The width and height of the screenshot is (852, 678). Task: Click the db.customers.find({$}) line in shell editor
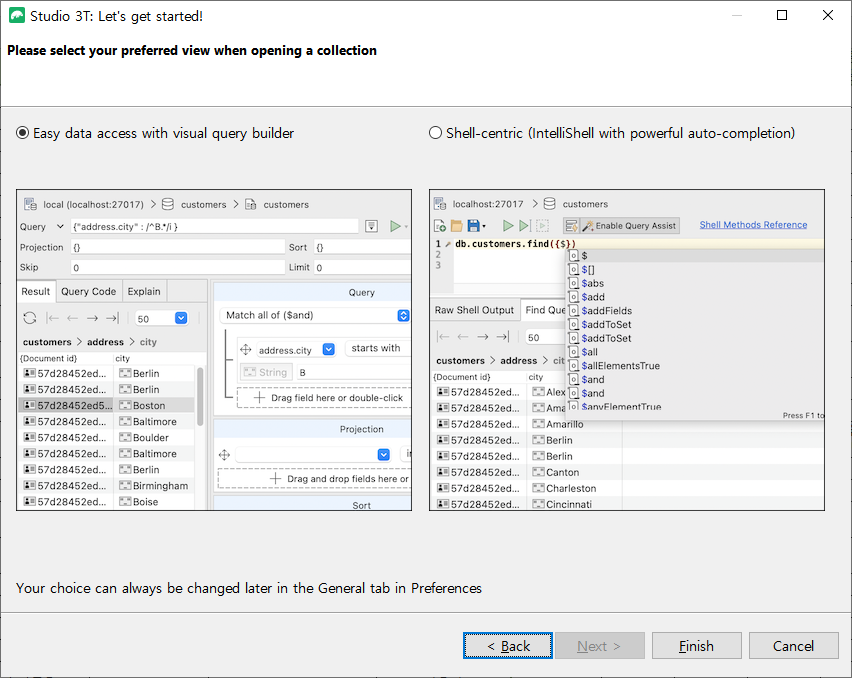click(x=515, y=243)
